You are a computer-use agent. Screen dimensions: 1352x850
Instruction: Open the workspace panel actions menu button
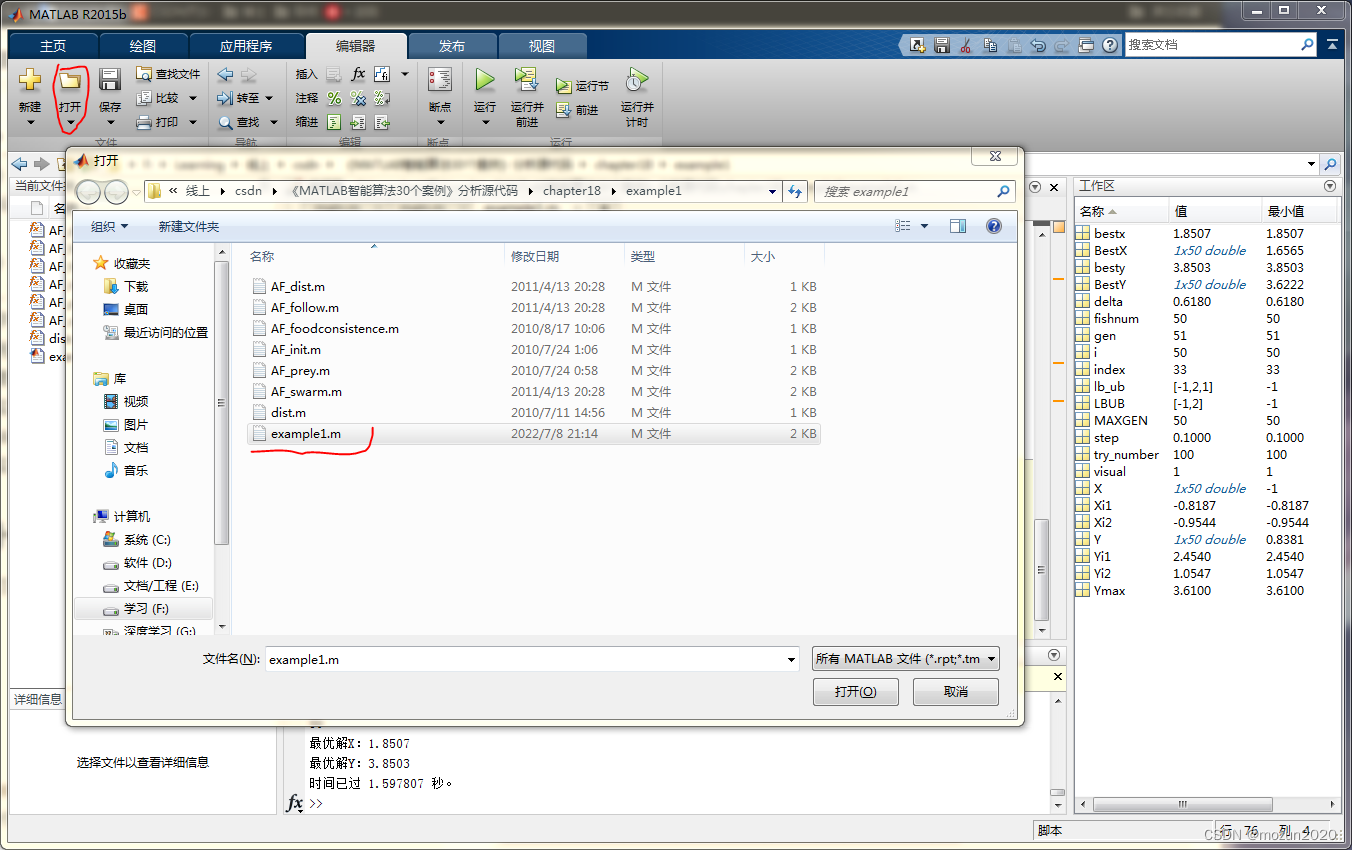1329,186
